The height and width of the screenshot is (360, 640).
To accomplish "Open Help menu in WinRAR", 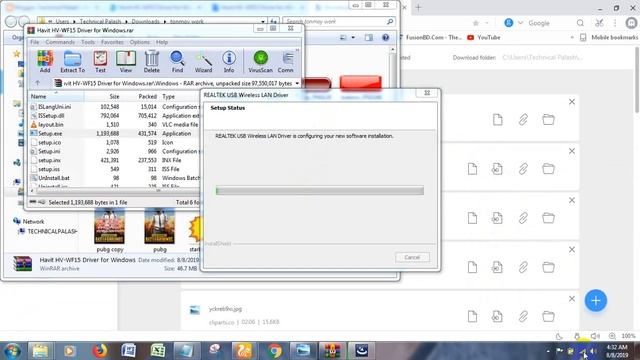I will point(162,42).
